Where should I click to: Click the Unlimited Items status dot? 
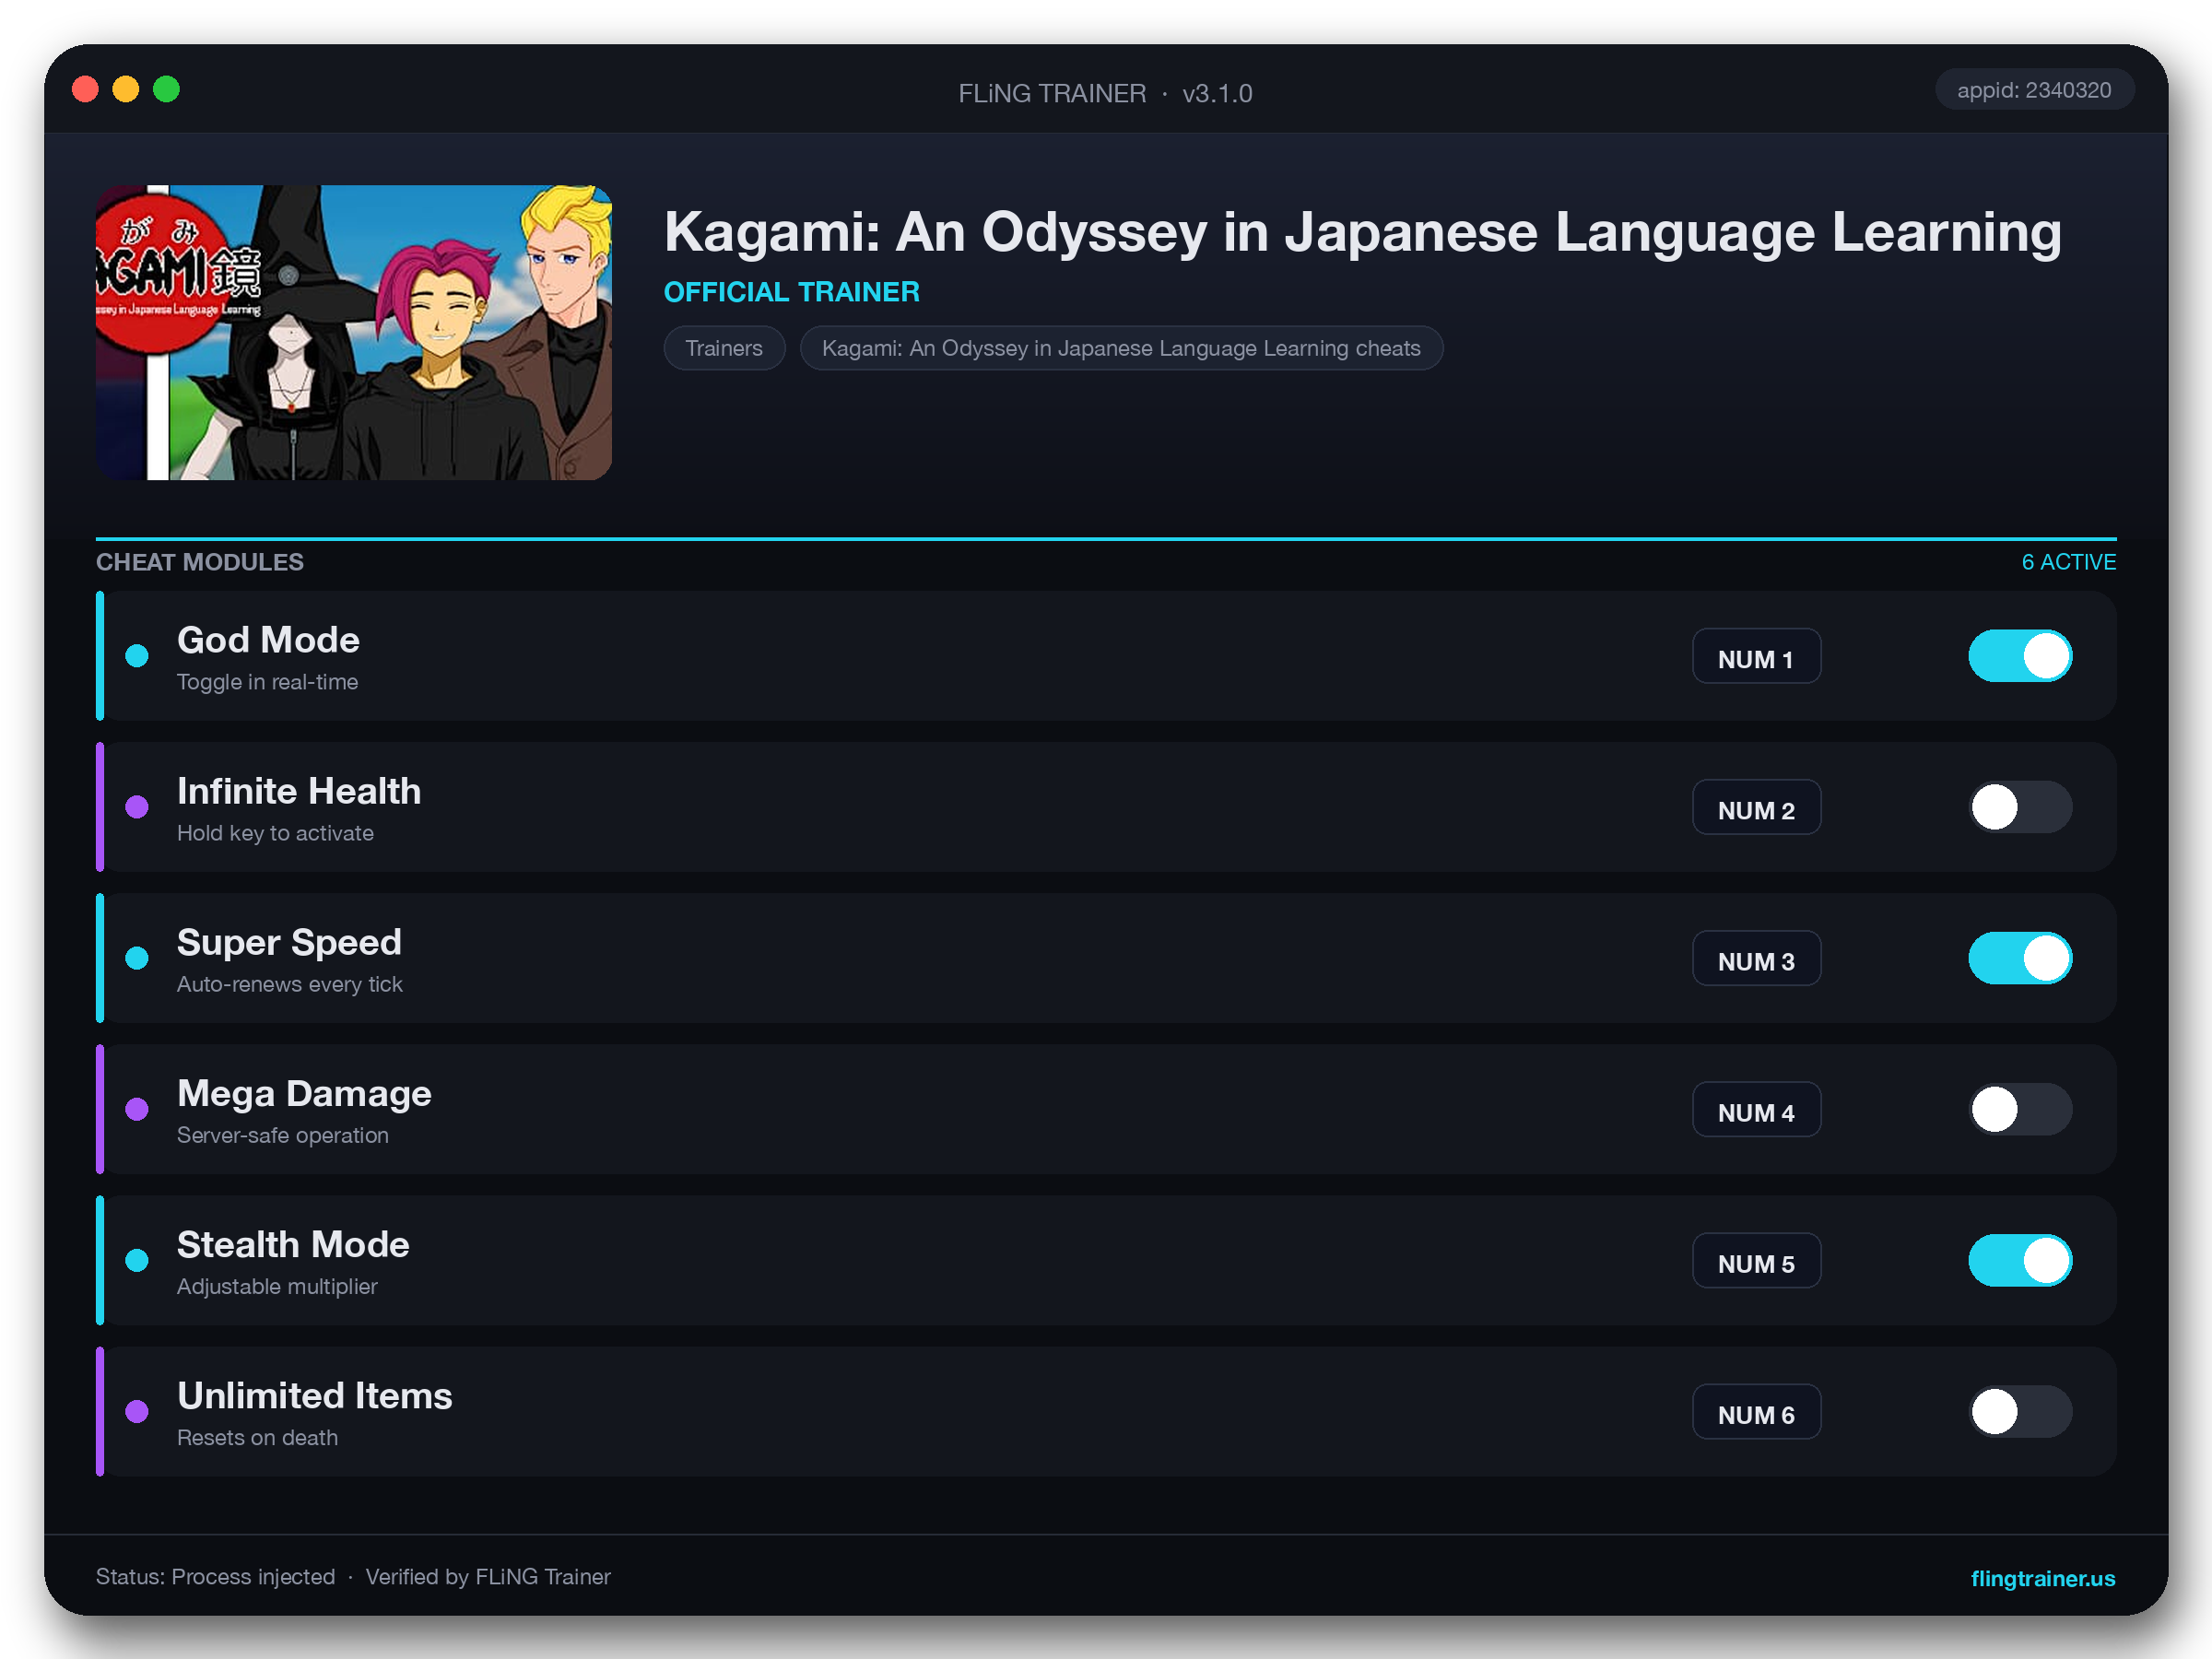137,1411
